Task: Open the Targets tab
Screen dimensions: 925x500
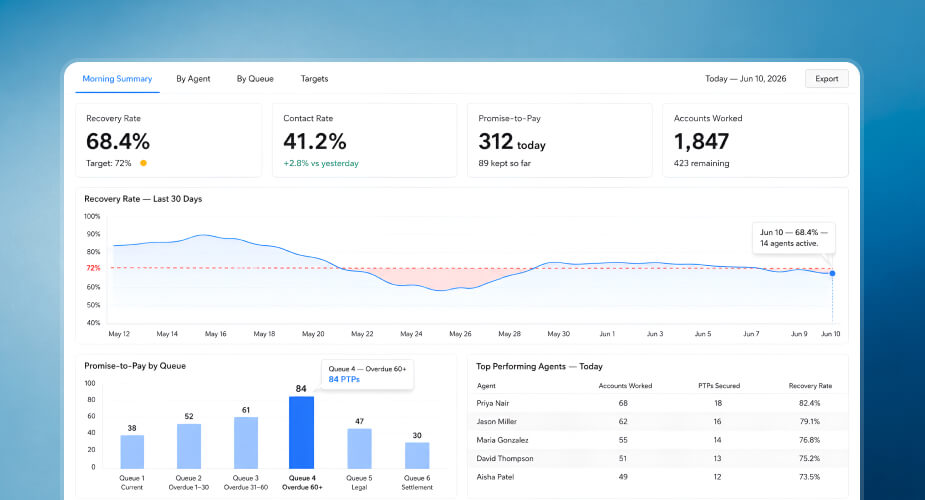Action: pyautogui.click(x=314, y=78)
